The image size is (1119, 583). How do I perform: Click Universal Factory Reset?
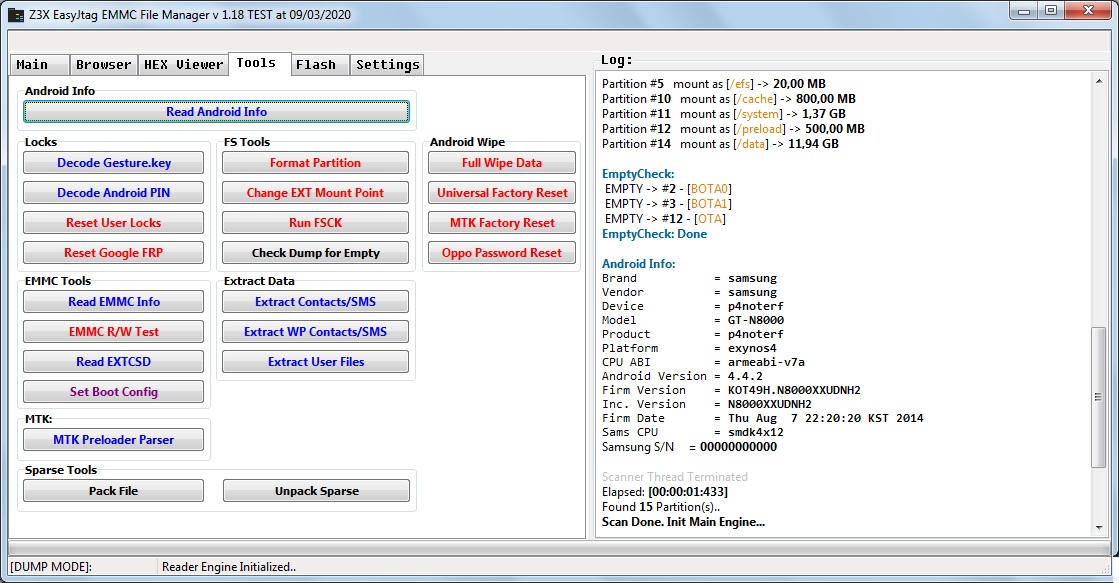502,193
